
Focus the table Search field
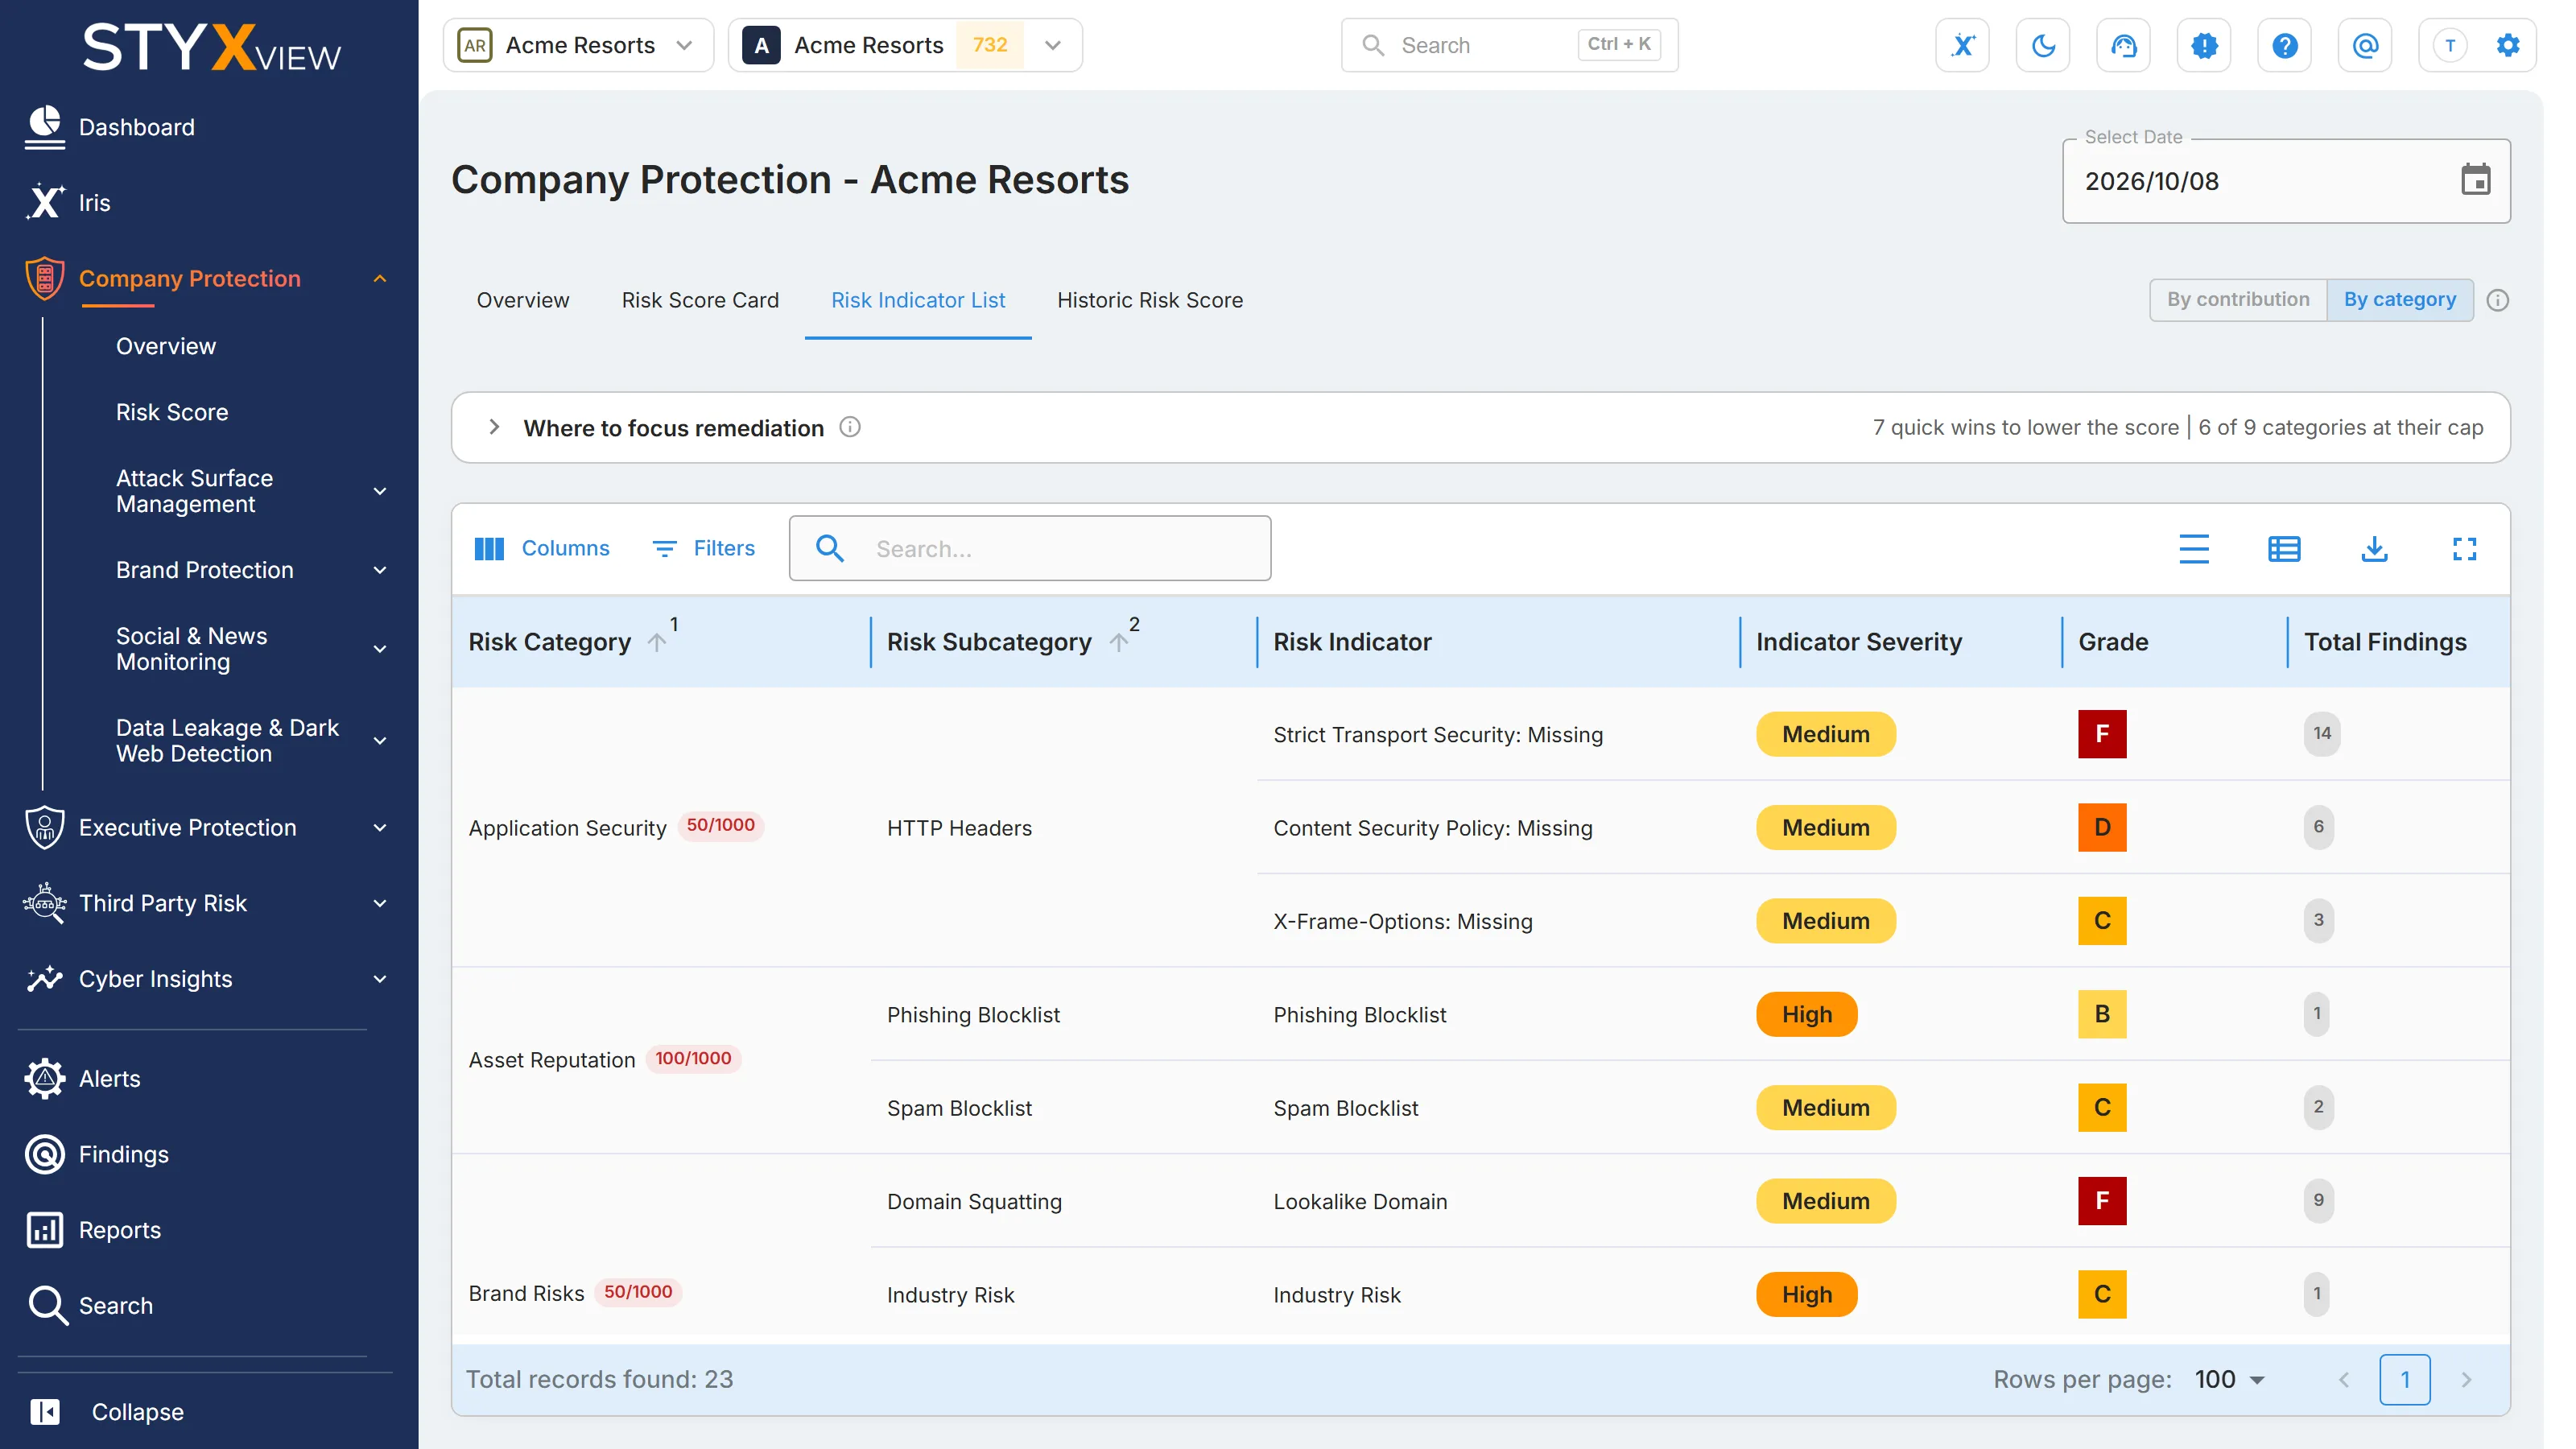point(1030,548)
